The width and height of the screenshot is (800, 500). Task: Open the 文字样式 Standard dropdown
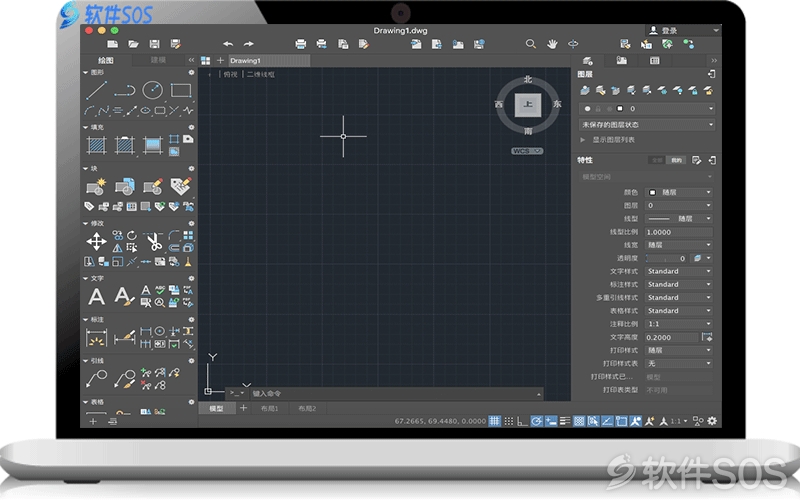[x=679, y=271]
